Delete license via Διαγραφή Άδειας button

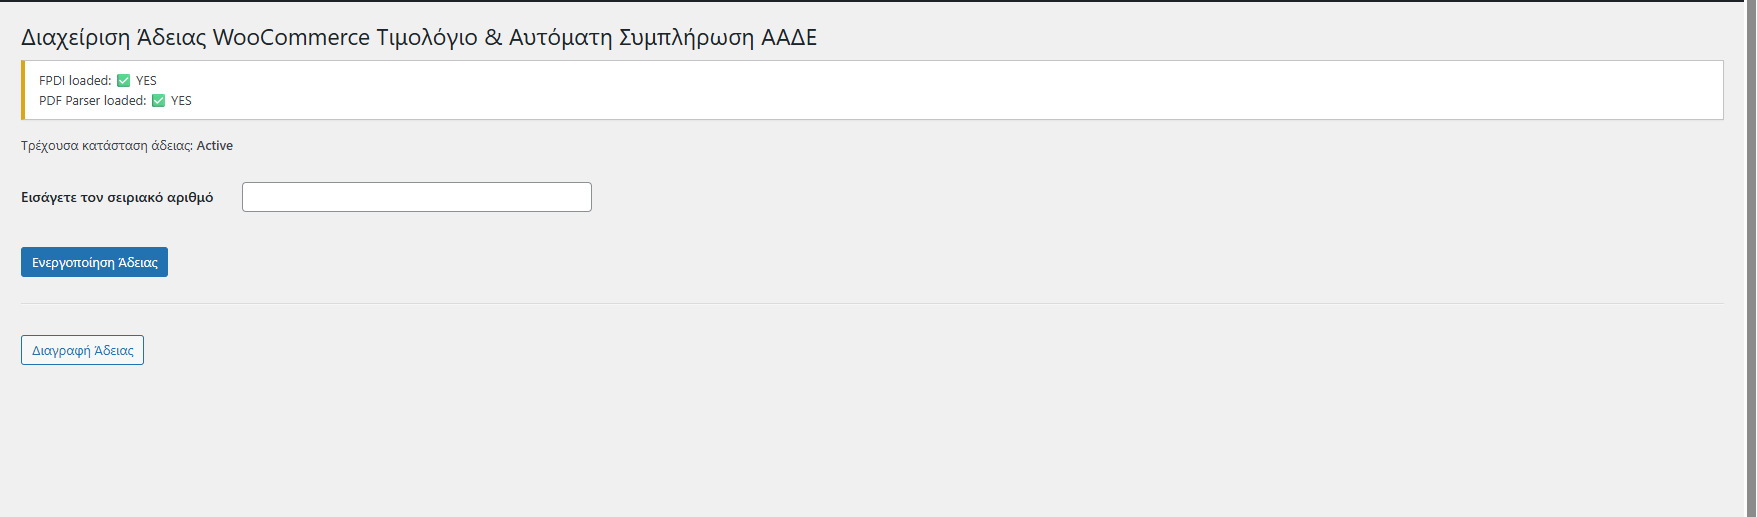(x=82, y=350)
